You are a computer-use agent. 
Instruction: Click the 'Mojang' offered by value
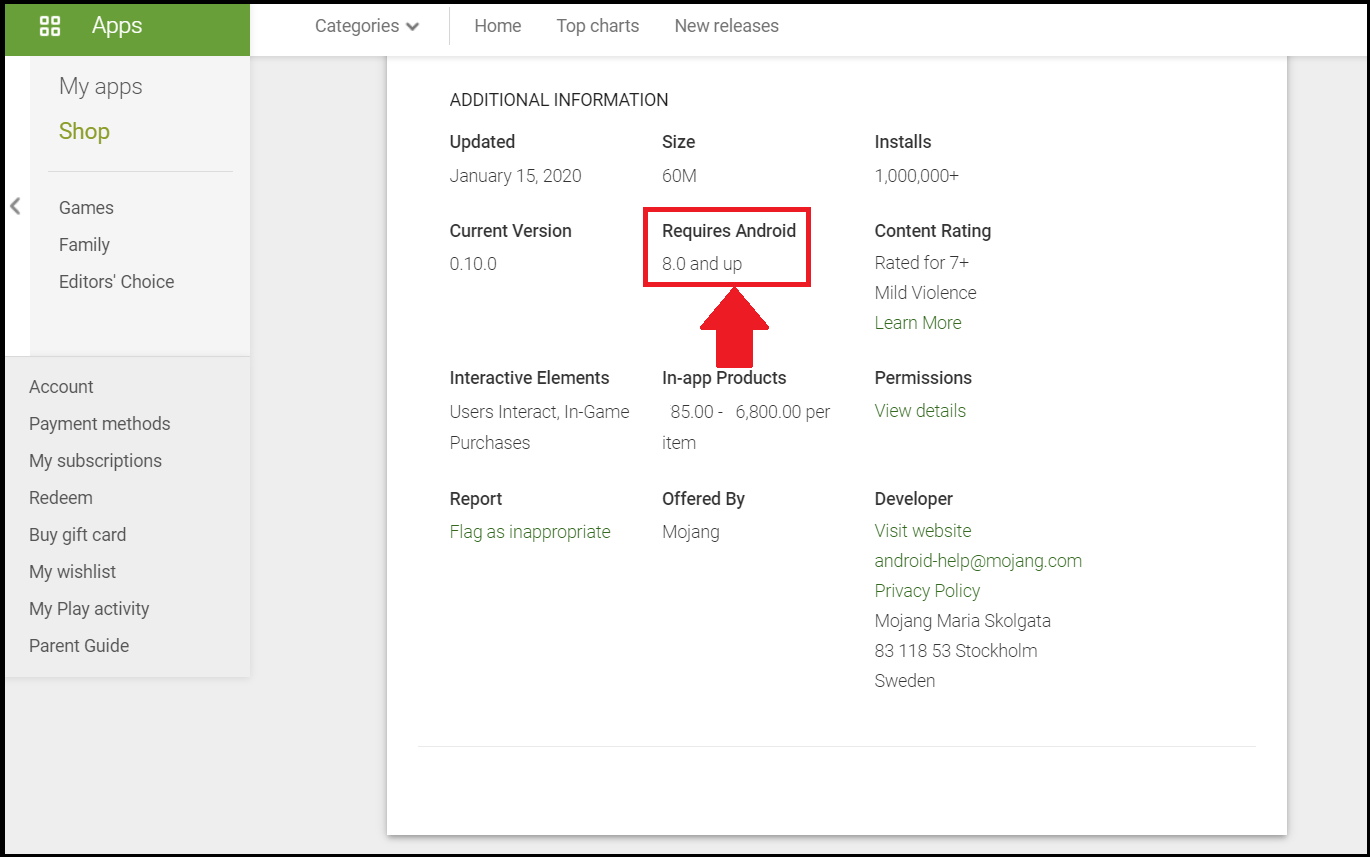tap(691, 532)
